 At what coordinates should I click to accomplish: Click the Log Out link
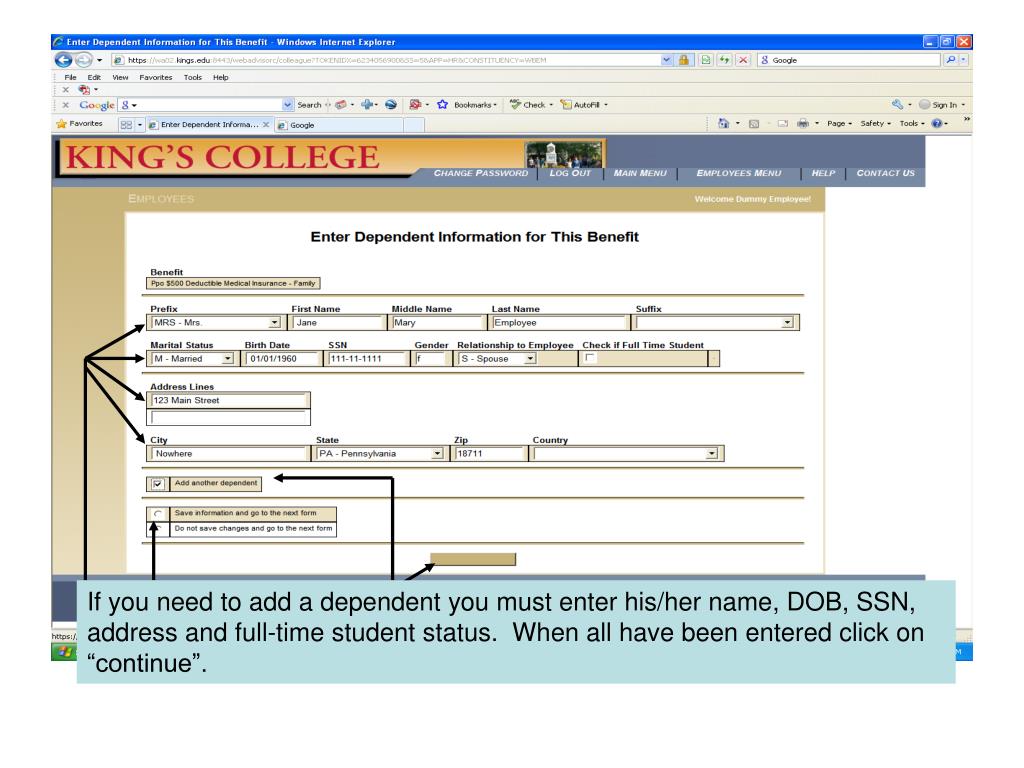(x=569, y=173)
